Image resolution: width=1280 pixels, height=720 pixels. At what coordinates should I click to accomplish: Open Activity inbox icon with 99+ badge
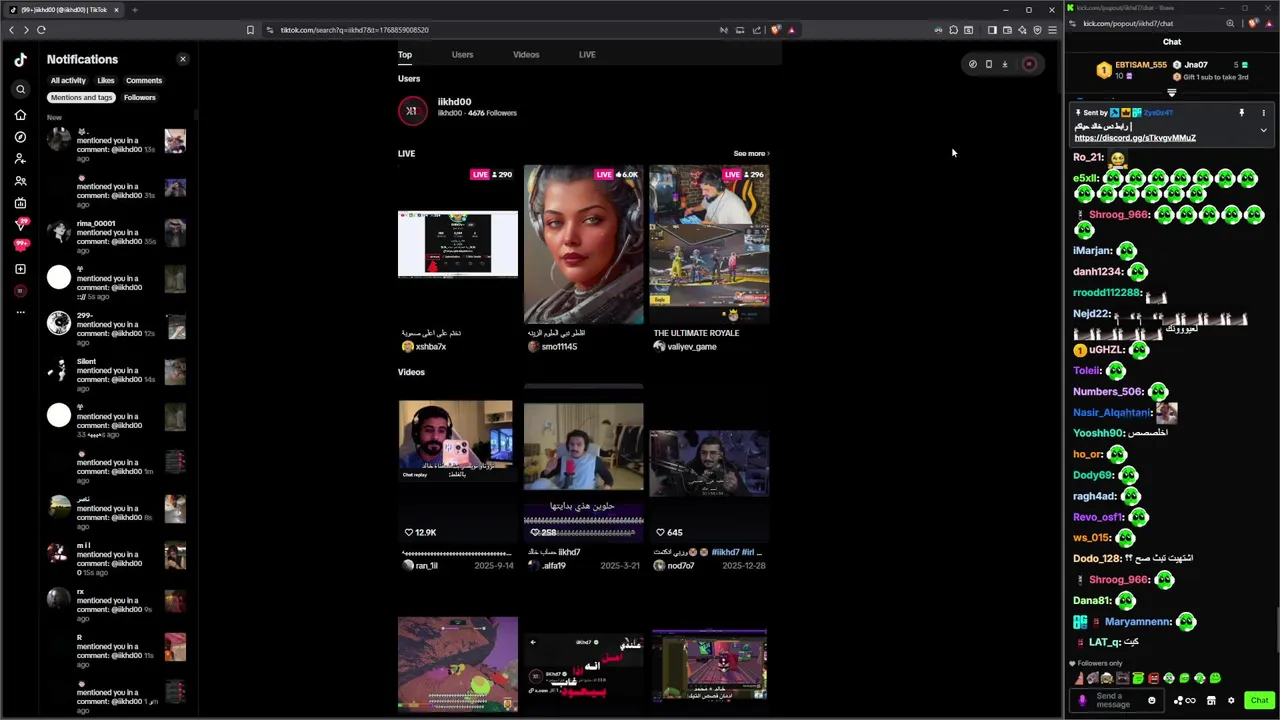pyautogui.click(x=21, y=245)
